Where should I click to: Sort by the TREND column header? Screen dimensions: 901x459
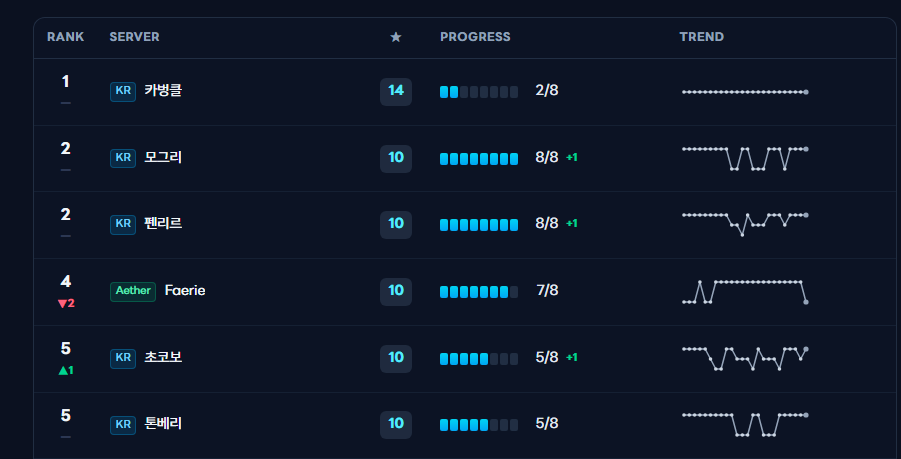[702, 37]
